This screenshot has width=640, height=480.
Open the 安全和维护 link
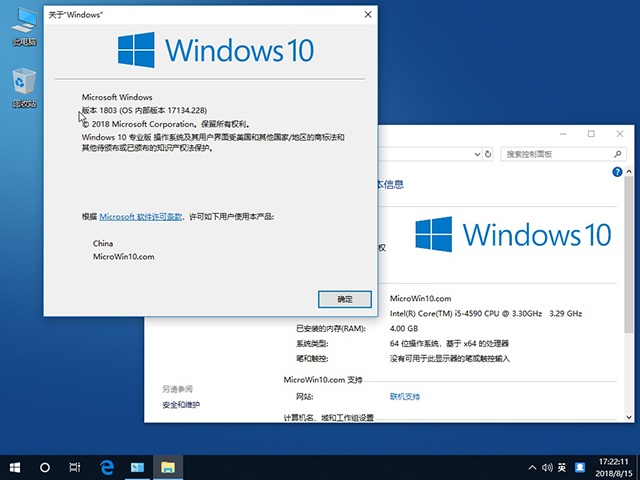point(181,405)
